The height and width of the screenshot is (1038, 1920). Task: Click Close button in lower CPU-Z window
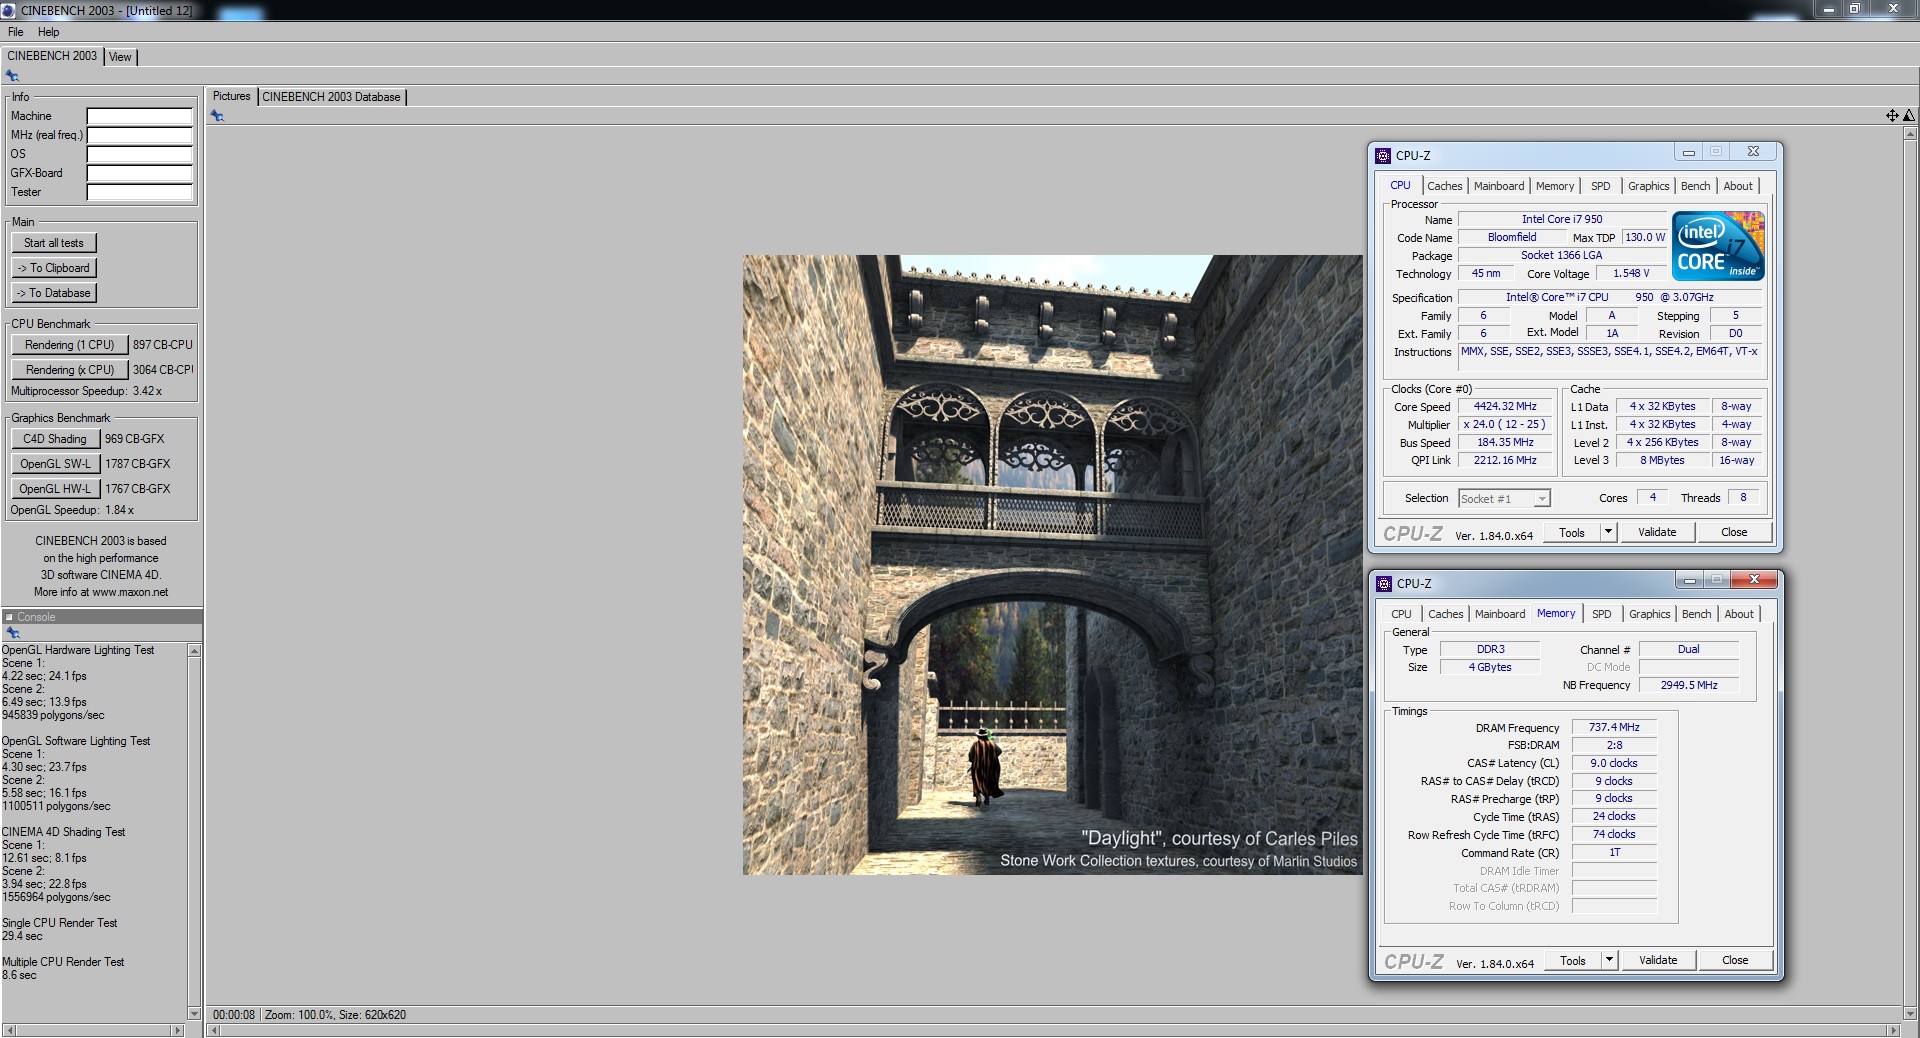pos(1735,960)
